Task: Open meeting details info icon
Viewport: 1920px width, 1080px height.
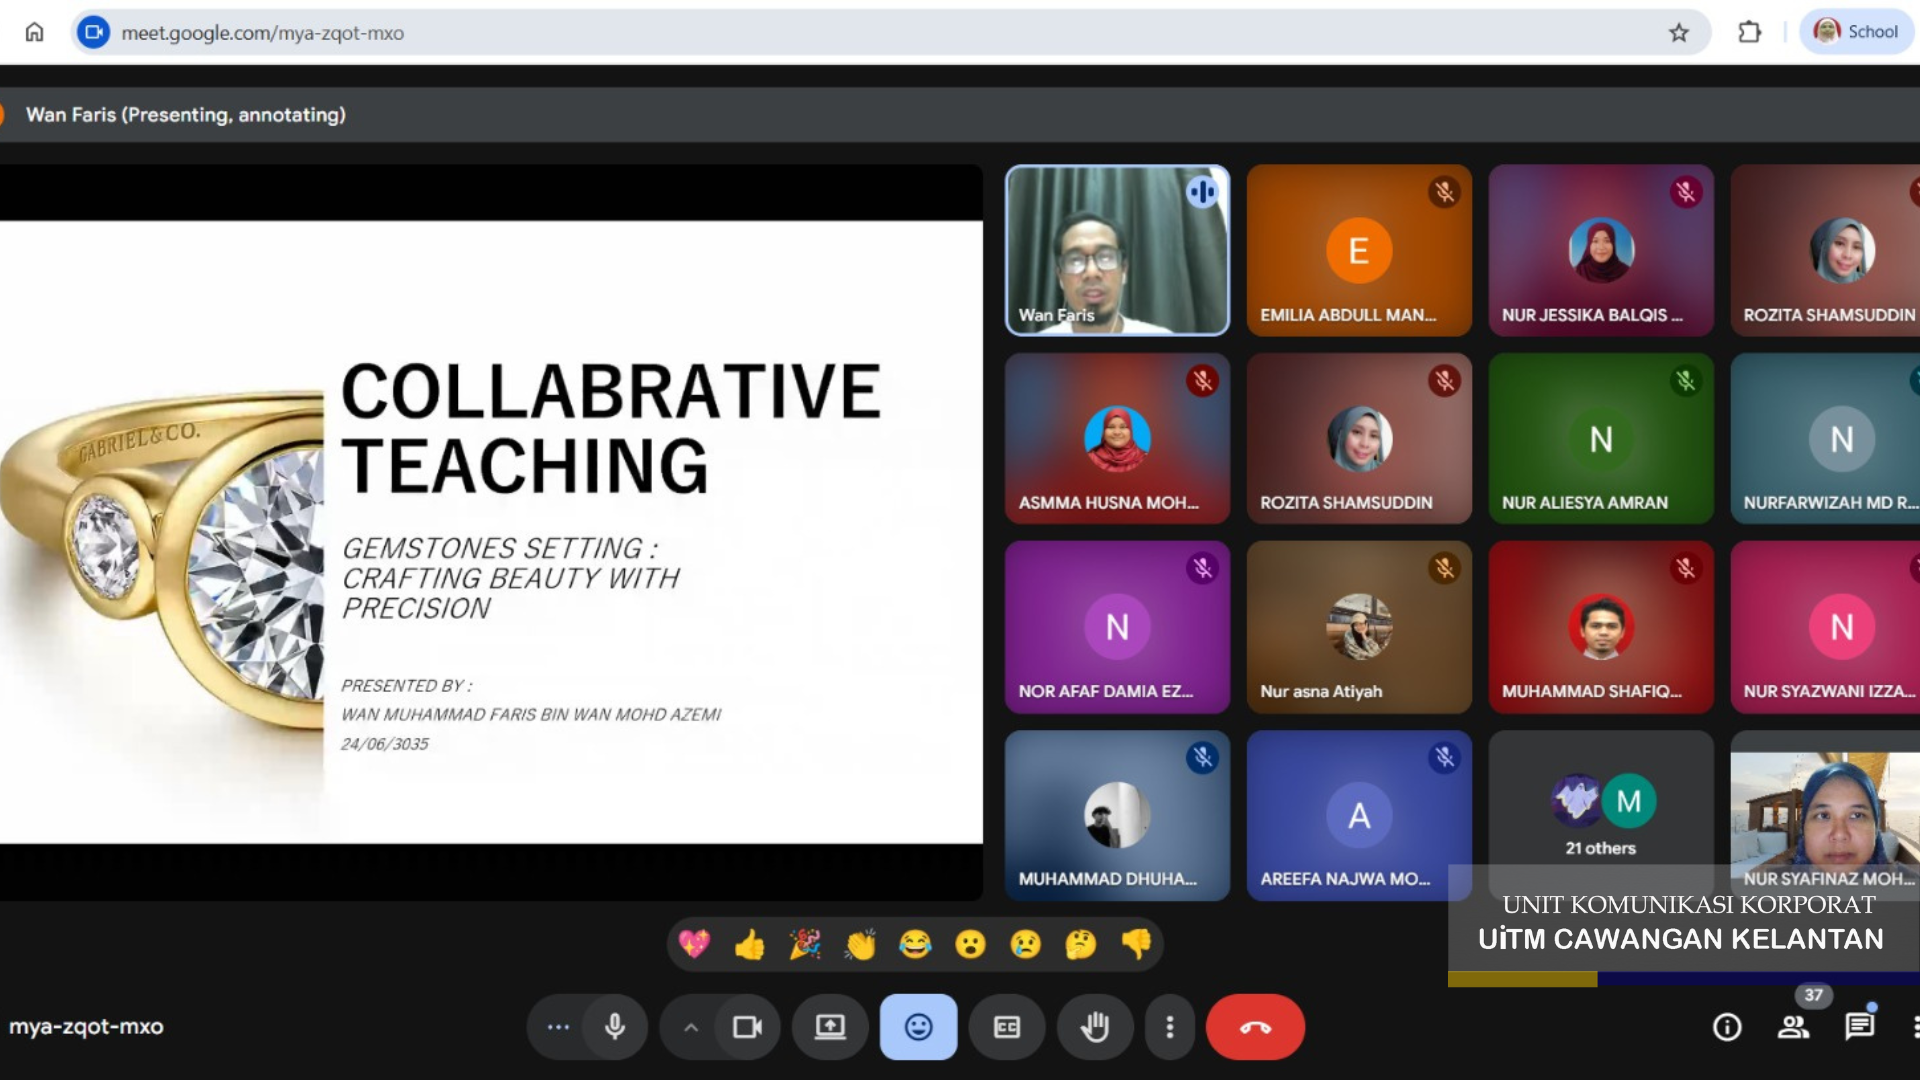Action: (x=1727, y=1027)
